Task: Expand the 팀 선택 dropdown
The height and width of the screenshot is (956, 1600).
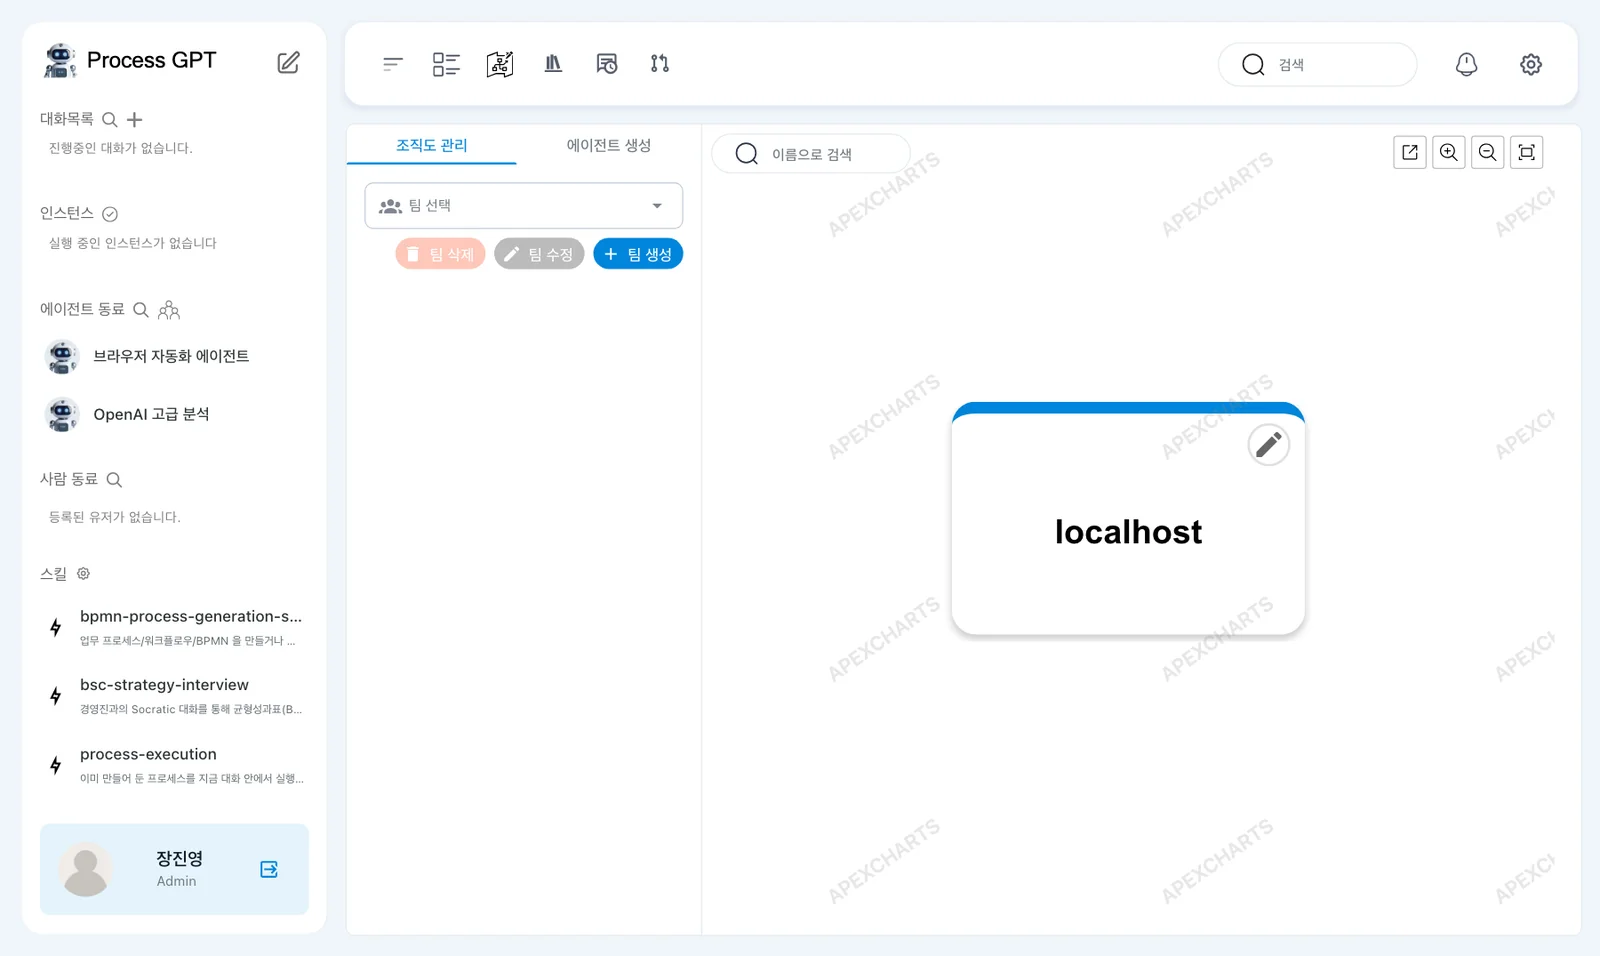Action: point(524,206)
